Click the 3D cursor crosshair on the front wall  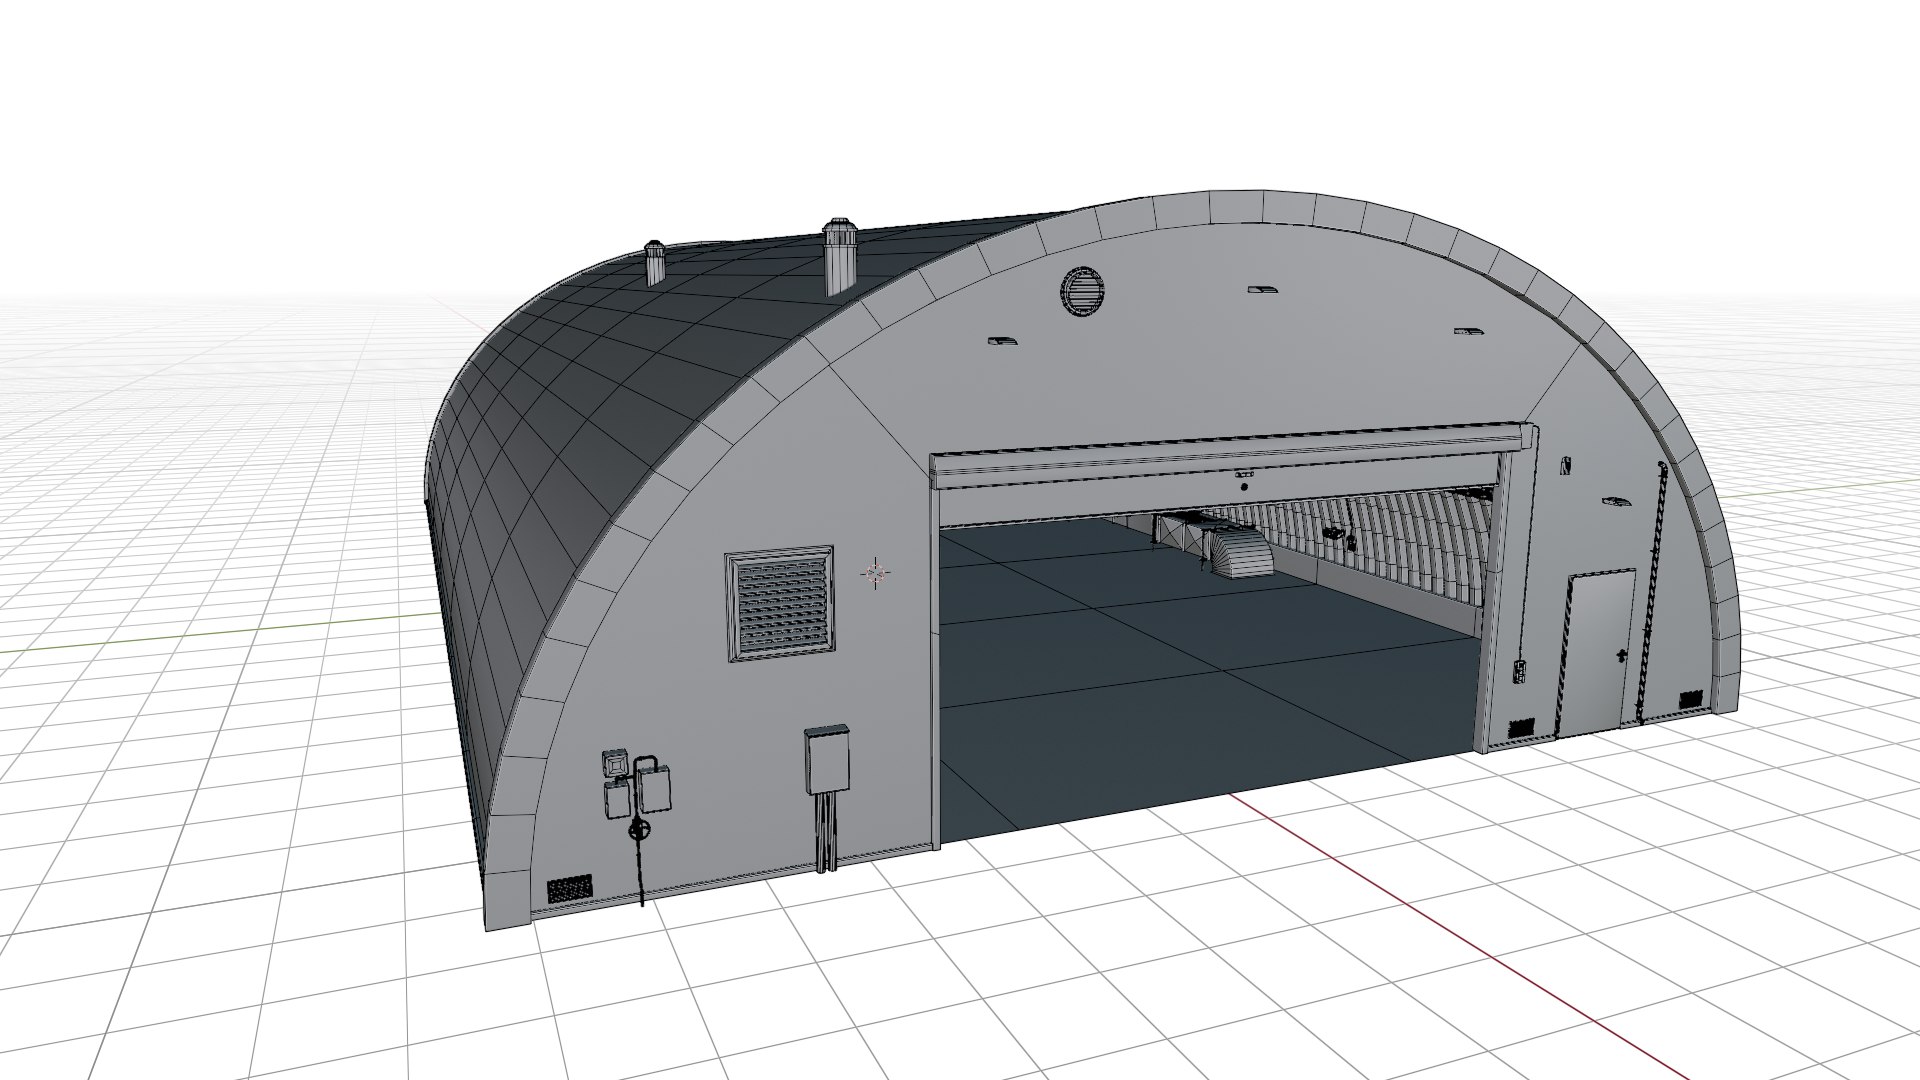tap(876, 573)
